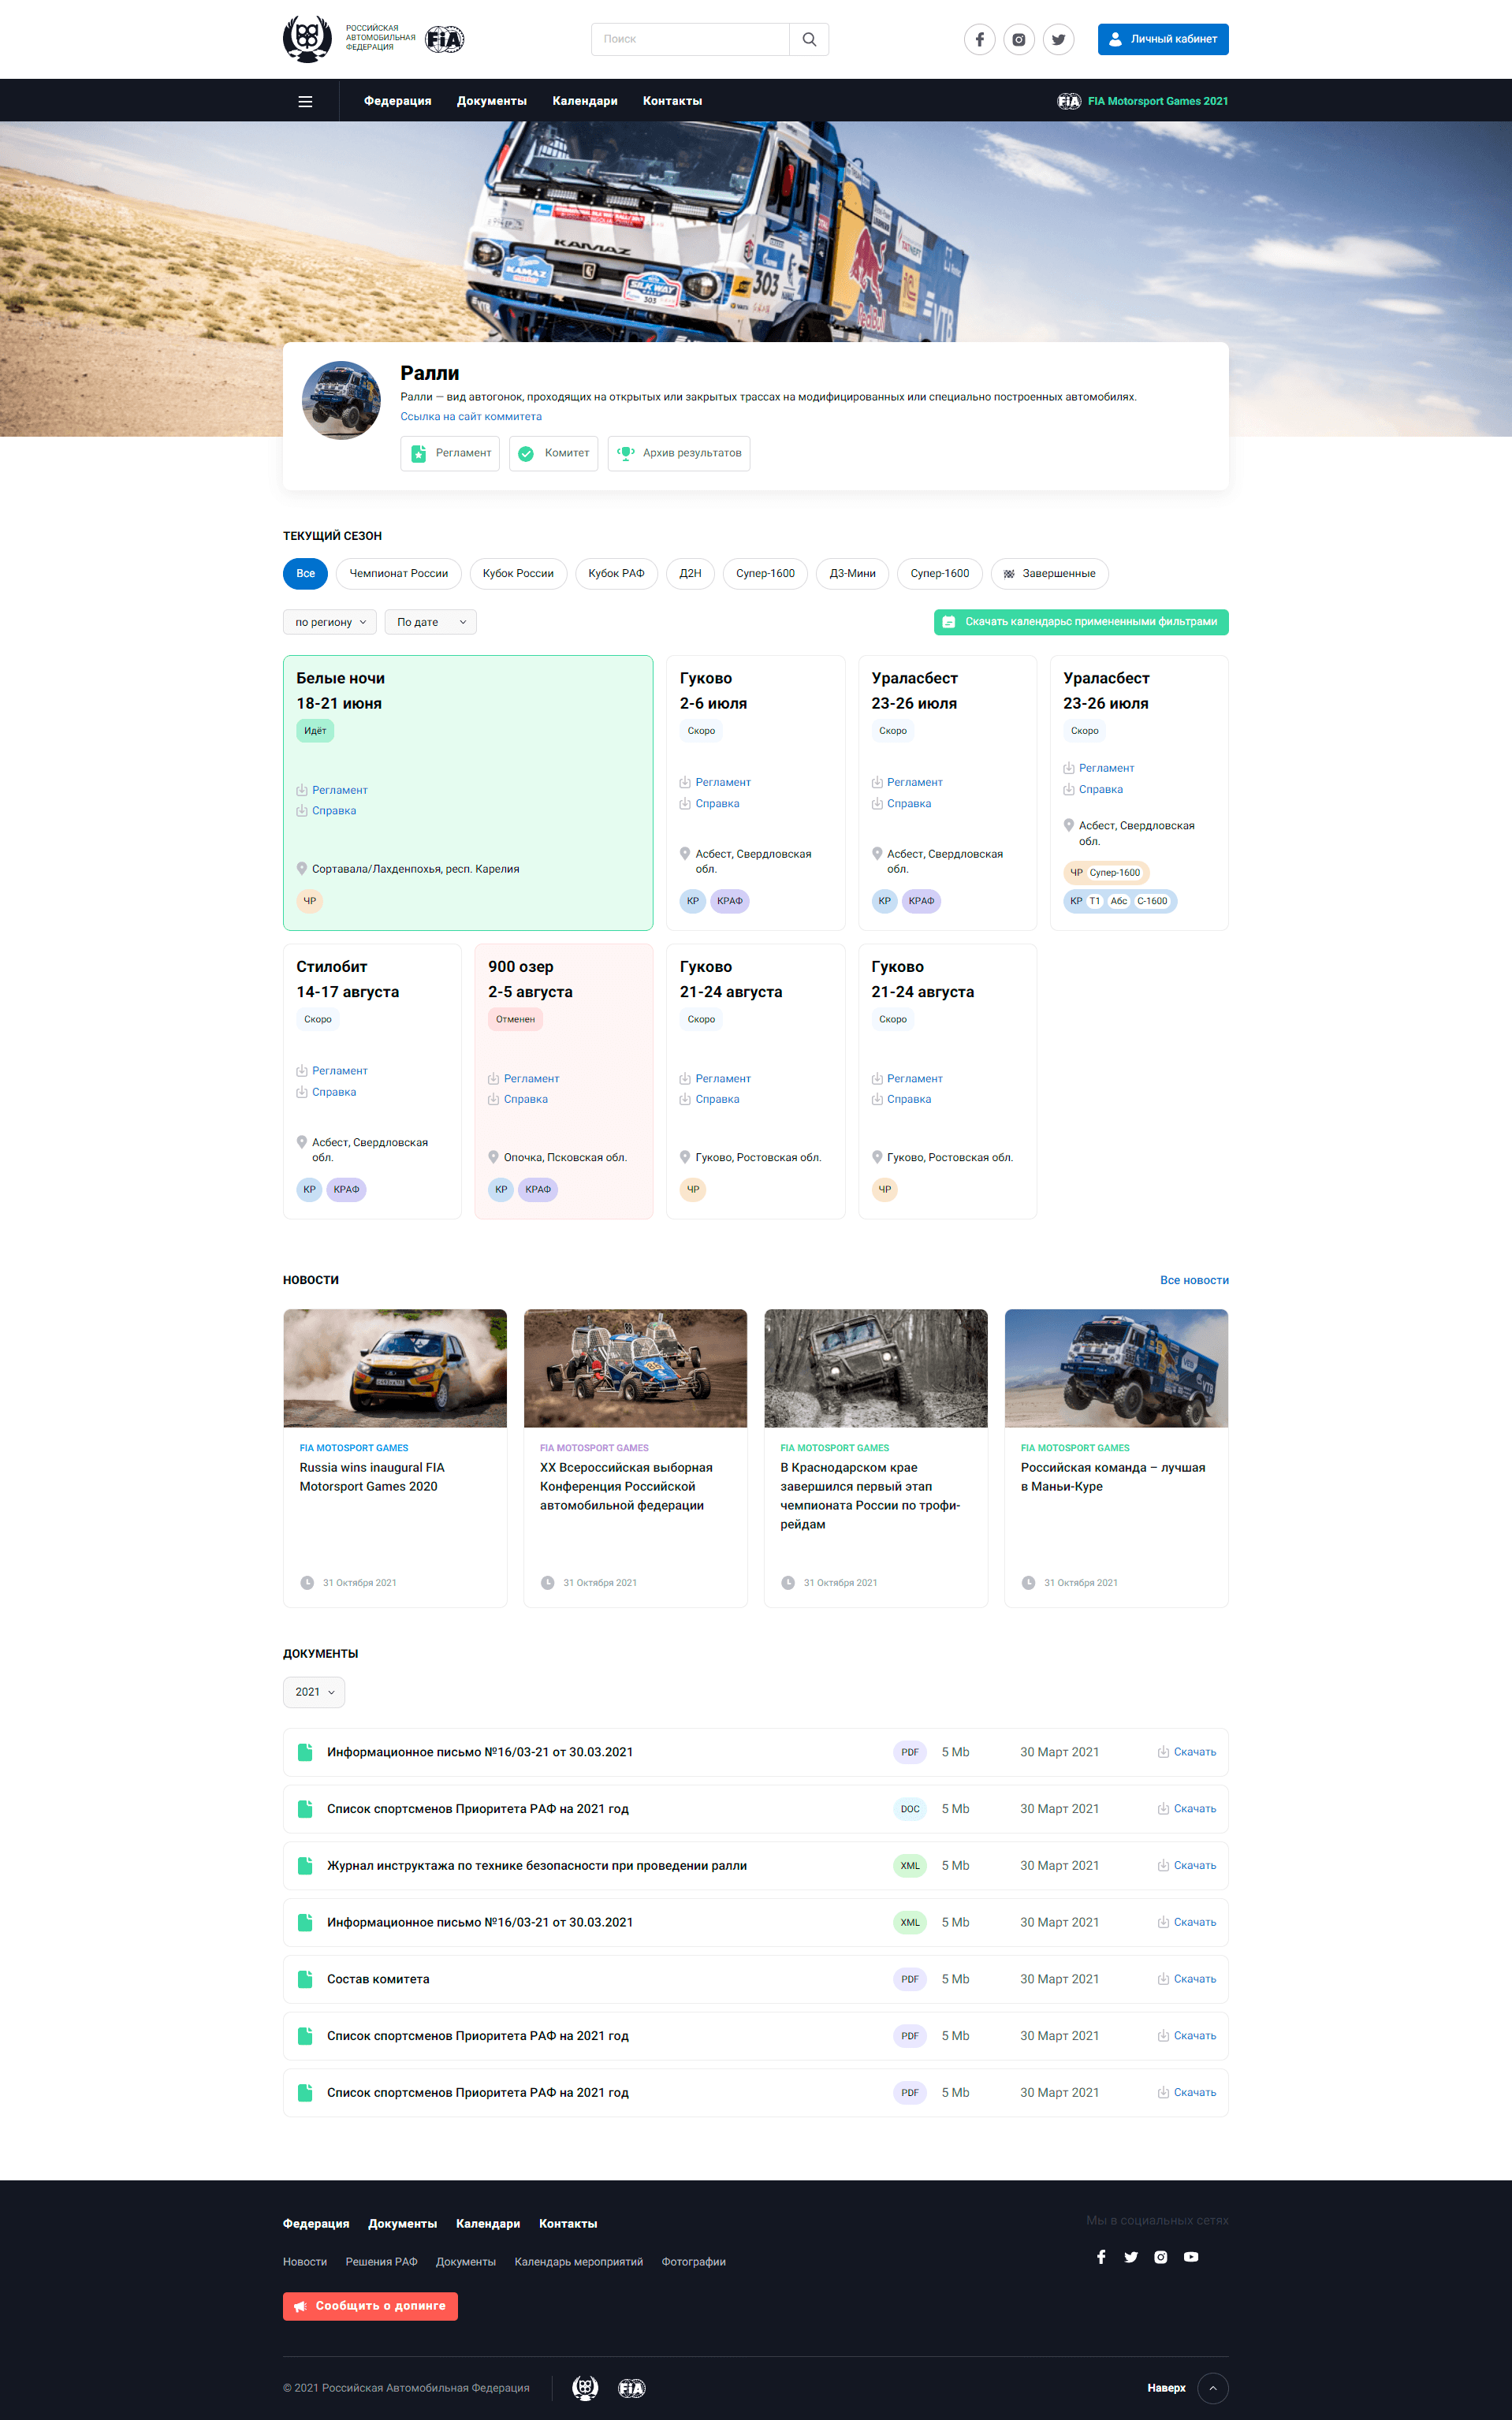Click the FIA logo in header
This screenshot has height=2420, width=1512.
pos(444,39)
